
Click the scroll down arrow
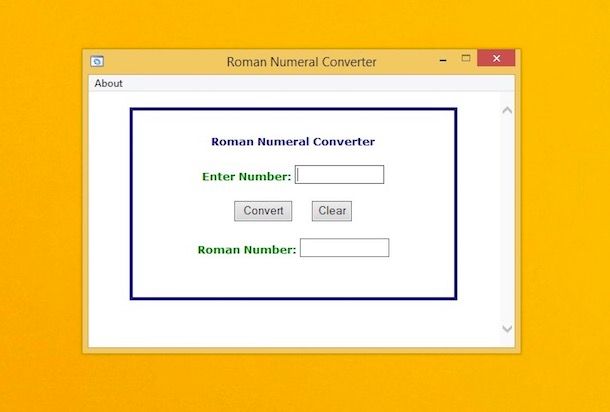507,329
